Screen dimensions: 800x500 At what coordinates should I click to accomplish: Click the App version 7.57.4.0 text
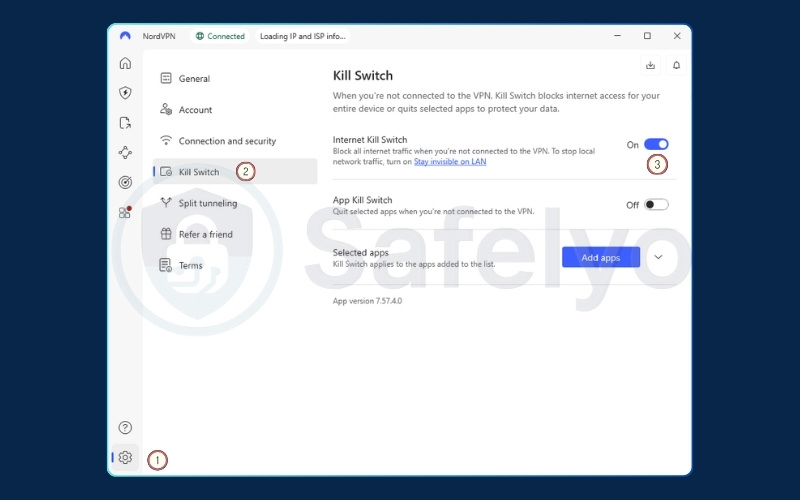click(367, 301)
